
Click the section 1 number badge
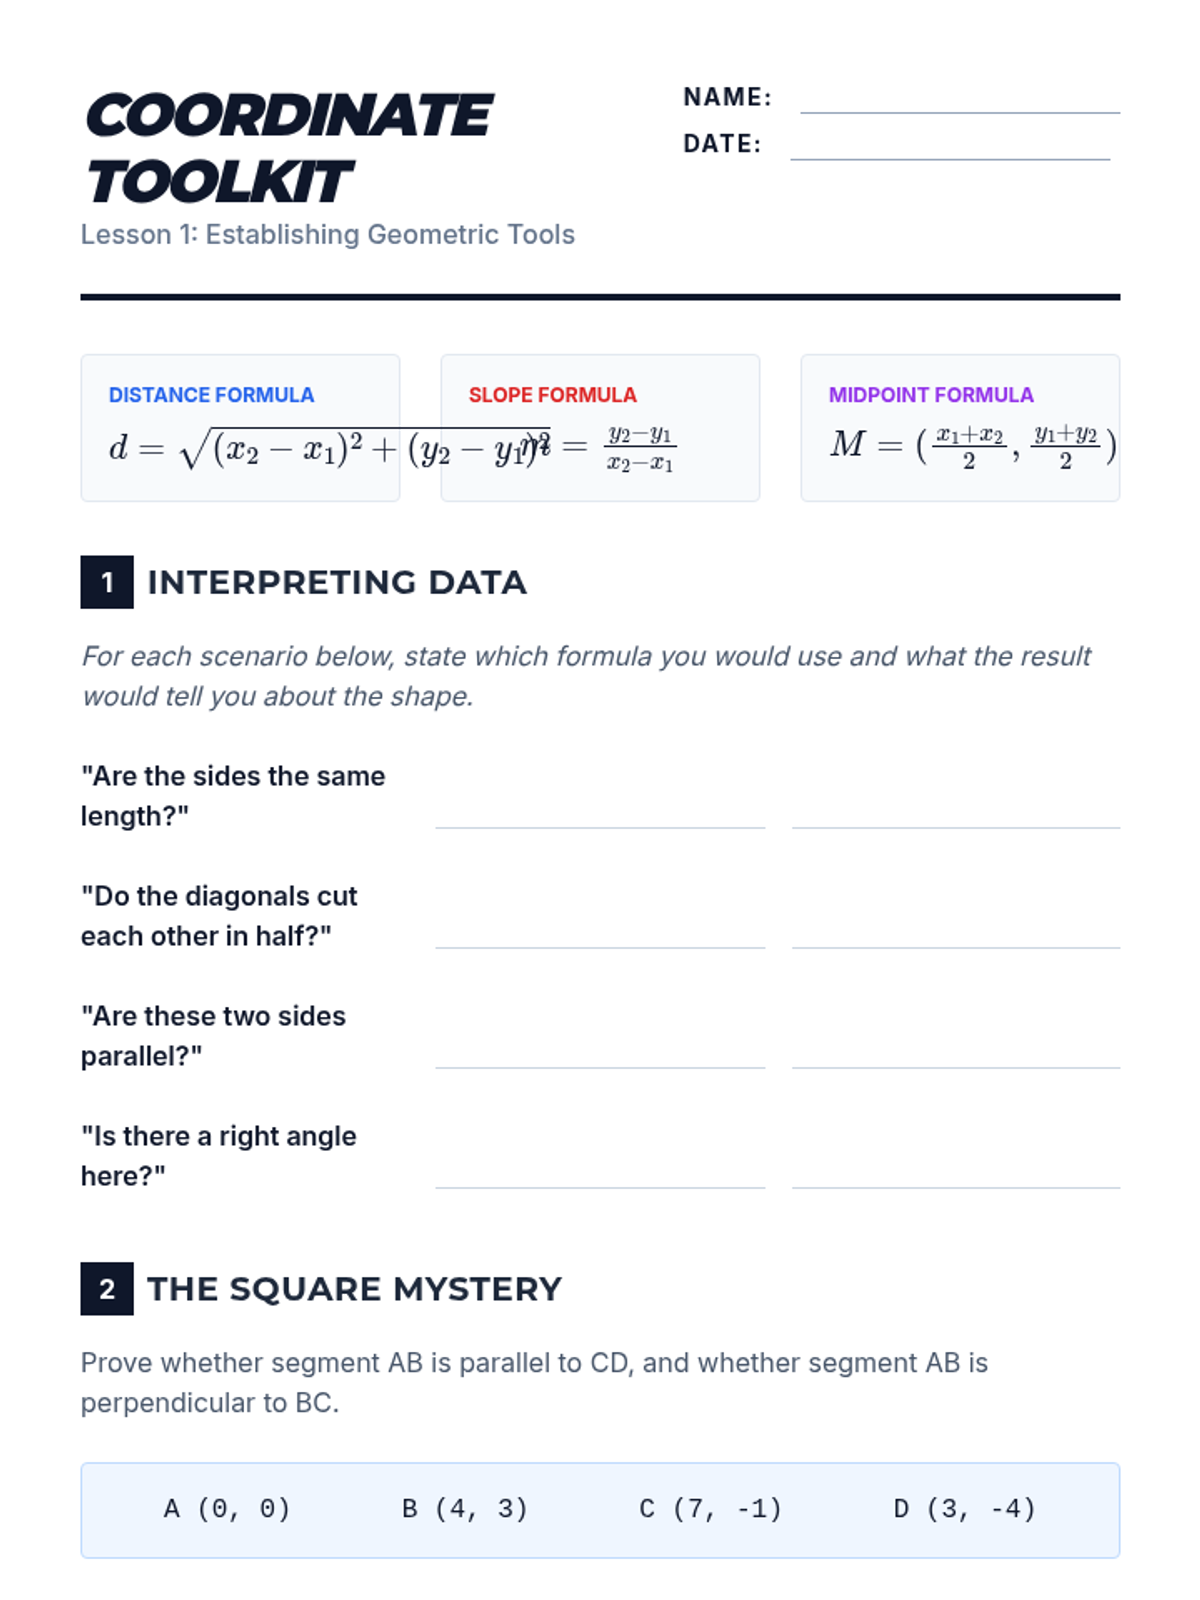(107, 582)
